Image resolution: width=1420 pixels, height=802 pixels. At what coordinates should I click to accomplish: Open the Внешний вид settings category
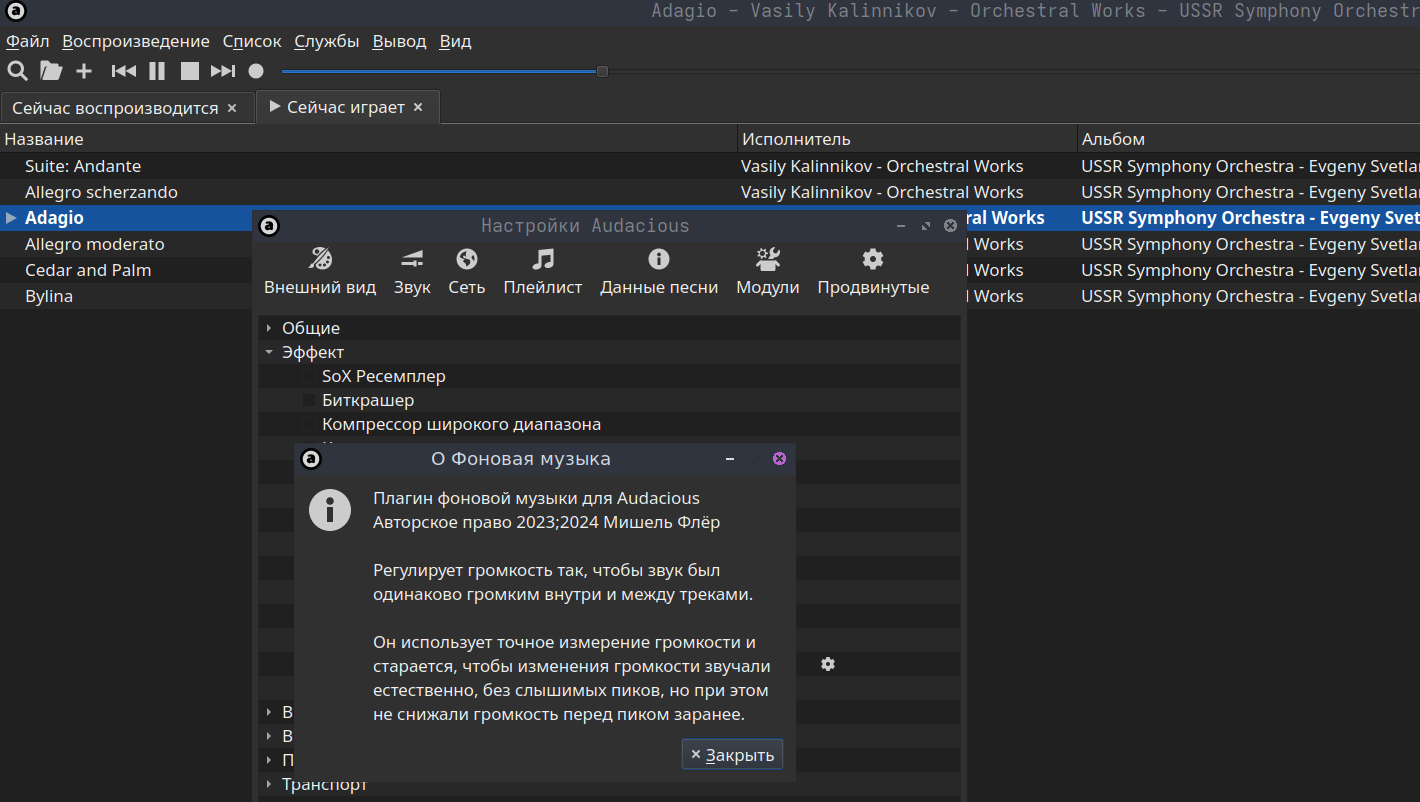click(320, 272)
